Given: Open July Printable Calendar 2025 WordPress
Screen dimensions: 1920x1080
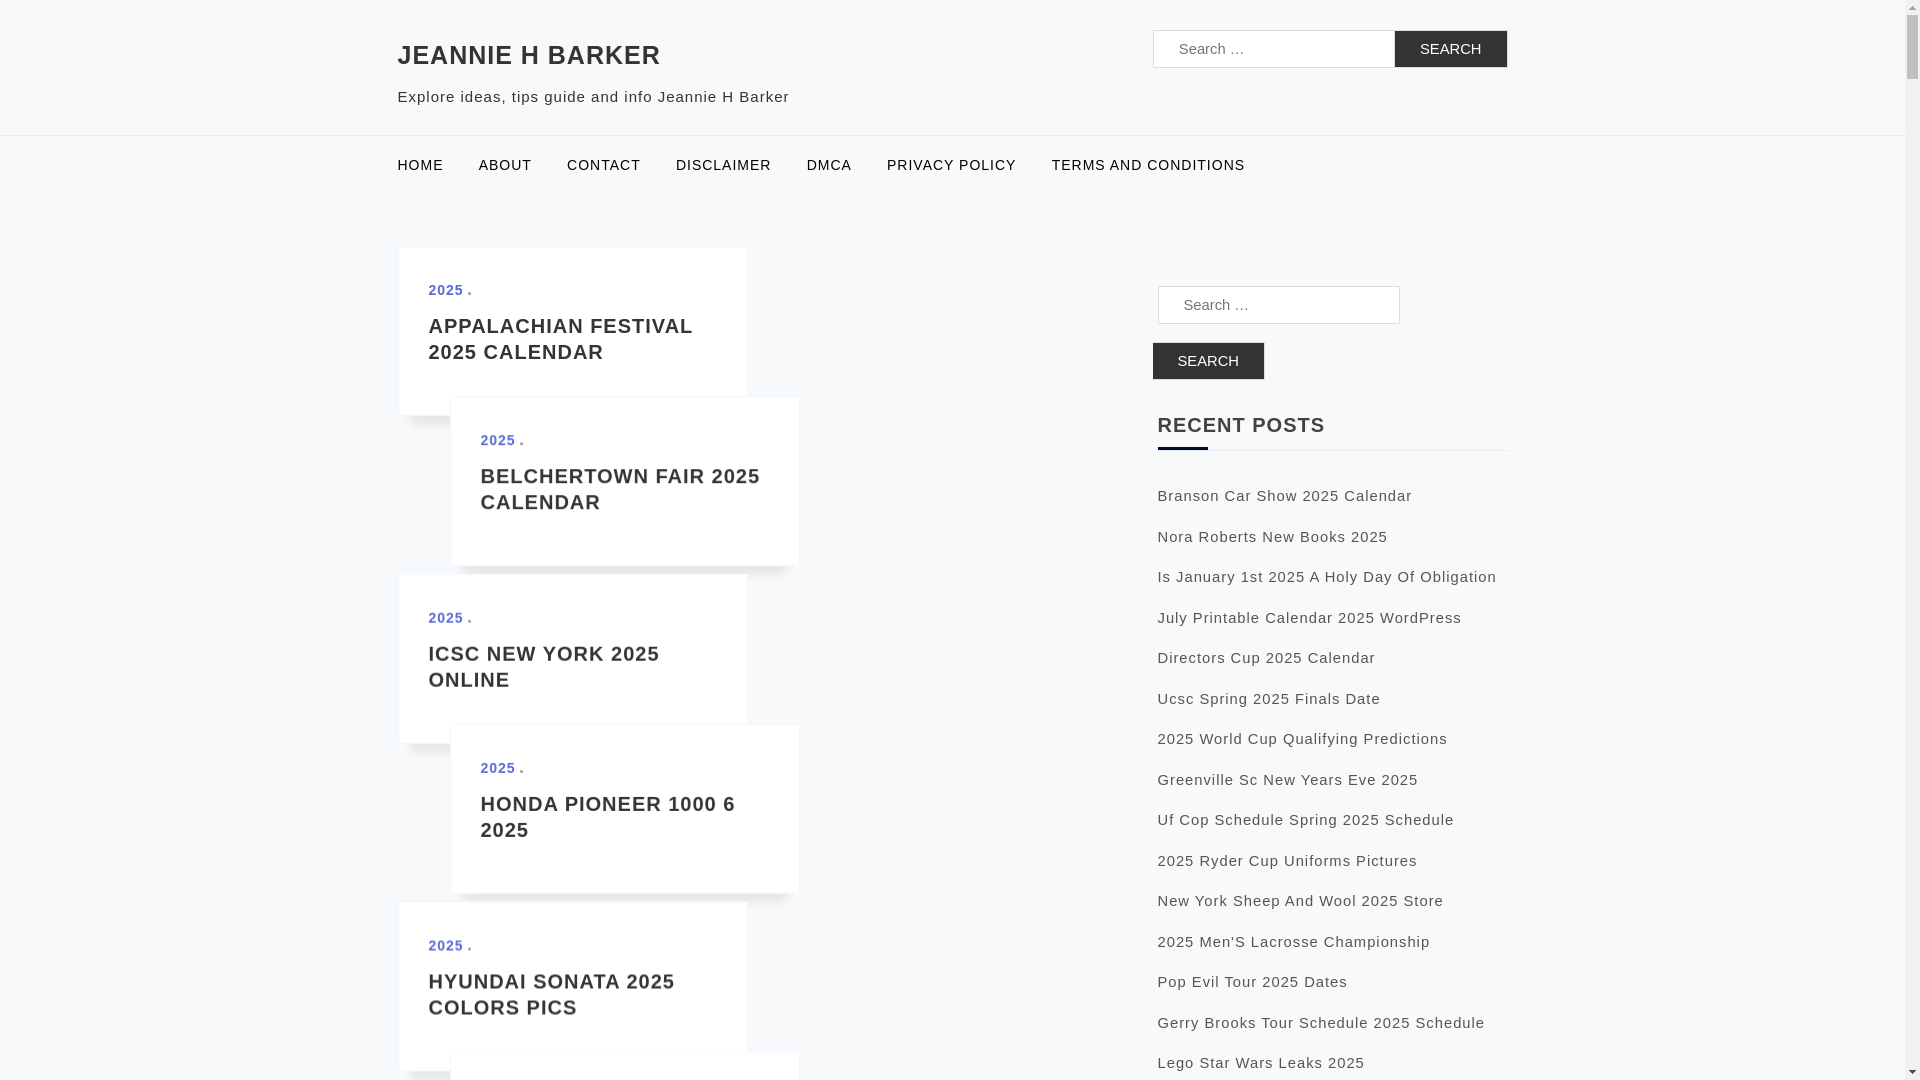Looking at the screenshot, I should click(1309, 618).
